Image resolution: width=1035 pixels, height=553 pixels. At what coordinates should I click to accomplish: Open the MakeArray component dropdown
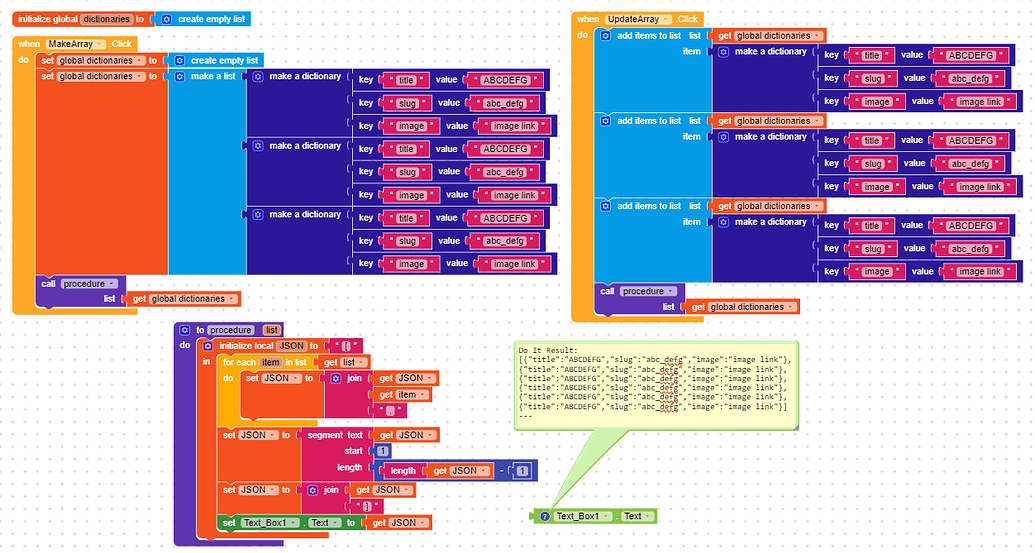pos(73,44)
